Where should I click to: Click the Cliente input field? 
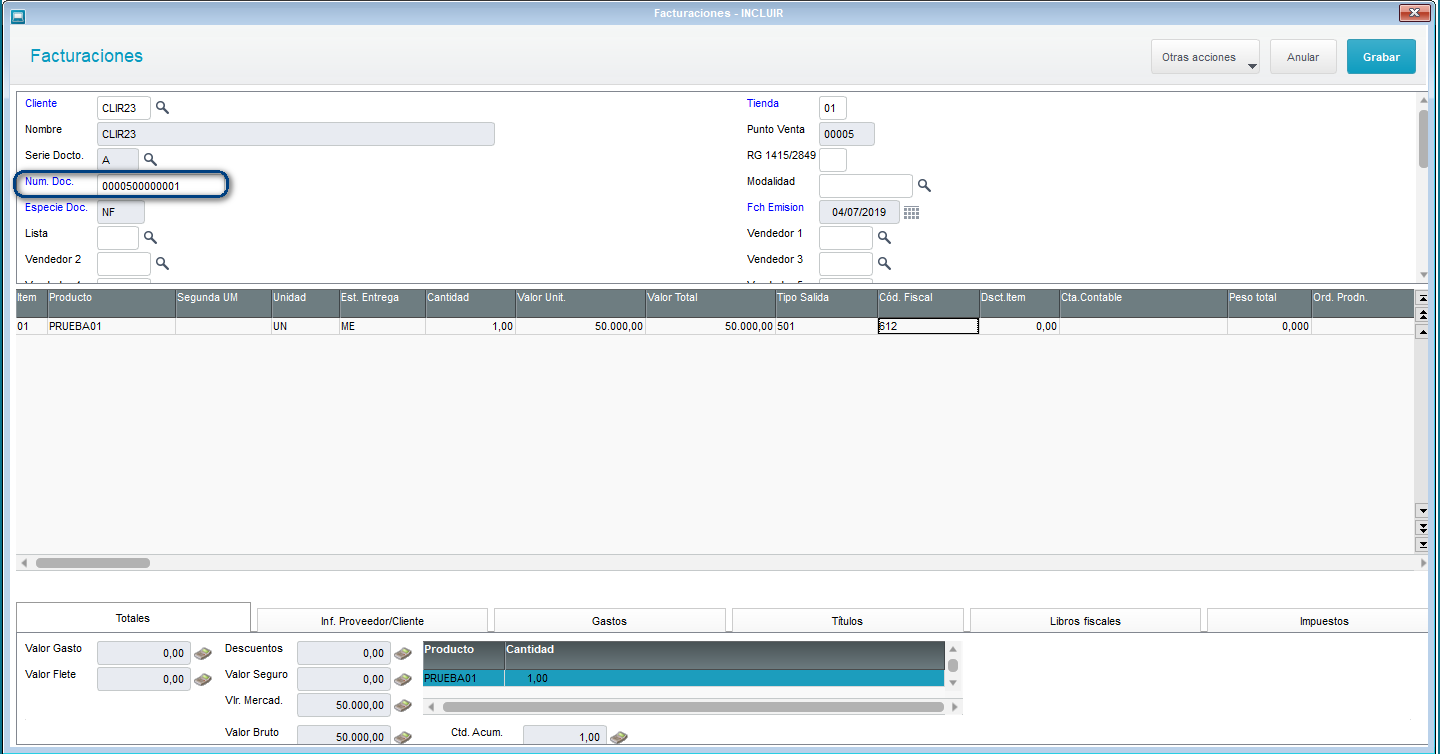pos(124,108)
